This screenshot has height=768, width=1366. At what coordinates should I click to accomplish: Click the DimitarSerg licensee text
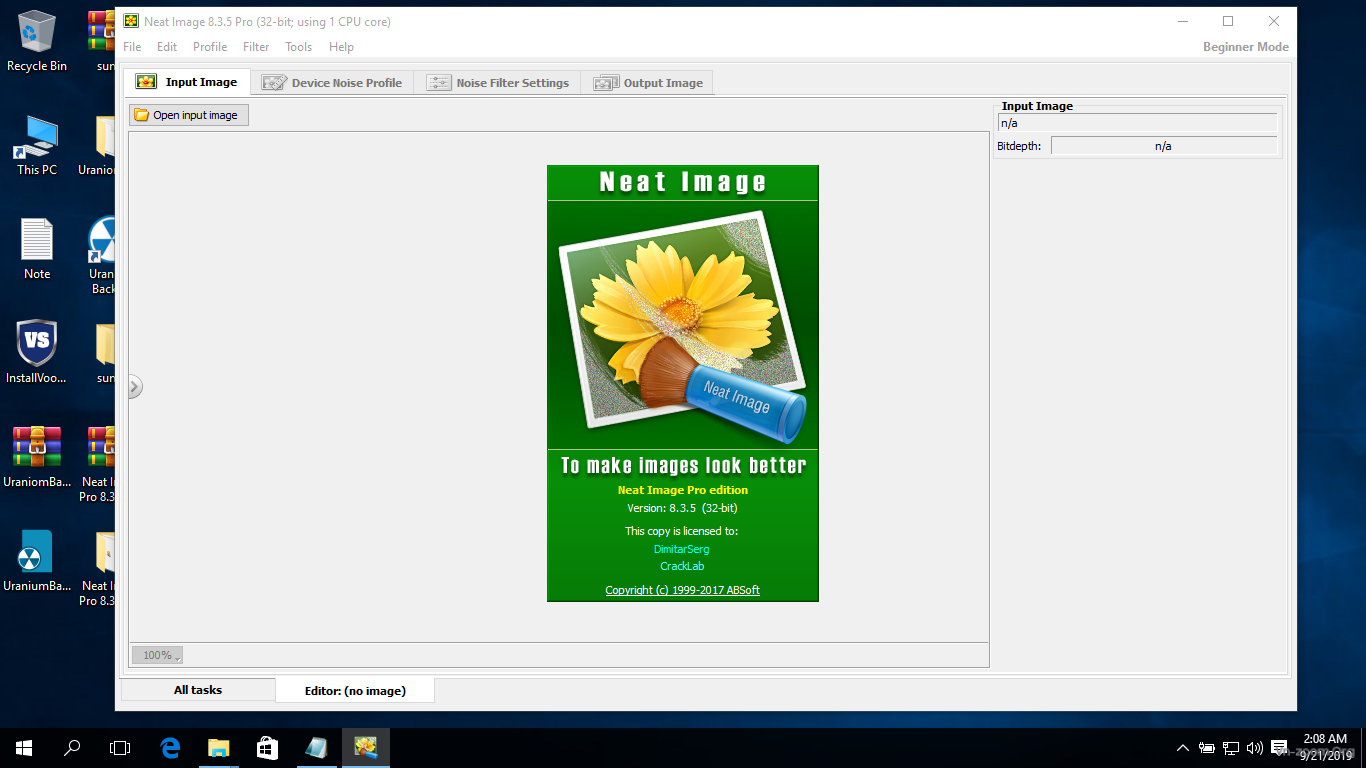point(681,549)
